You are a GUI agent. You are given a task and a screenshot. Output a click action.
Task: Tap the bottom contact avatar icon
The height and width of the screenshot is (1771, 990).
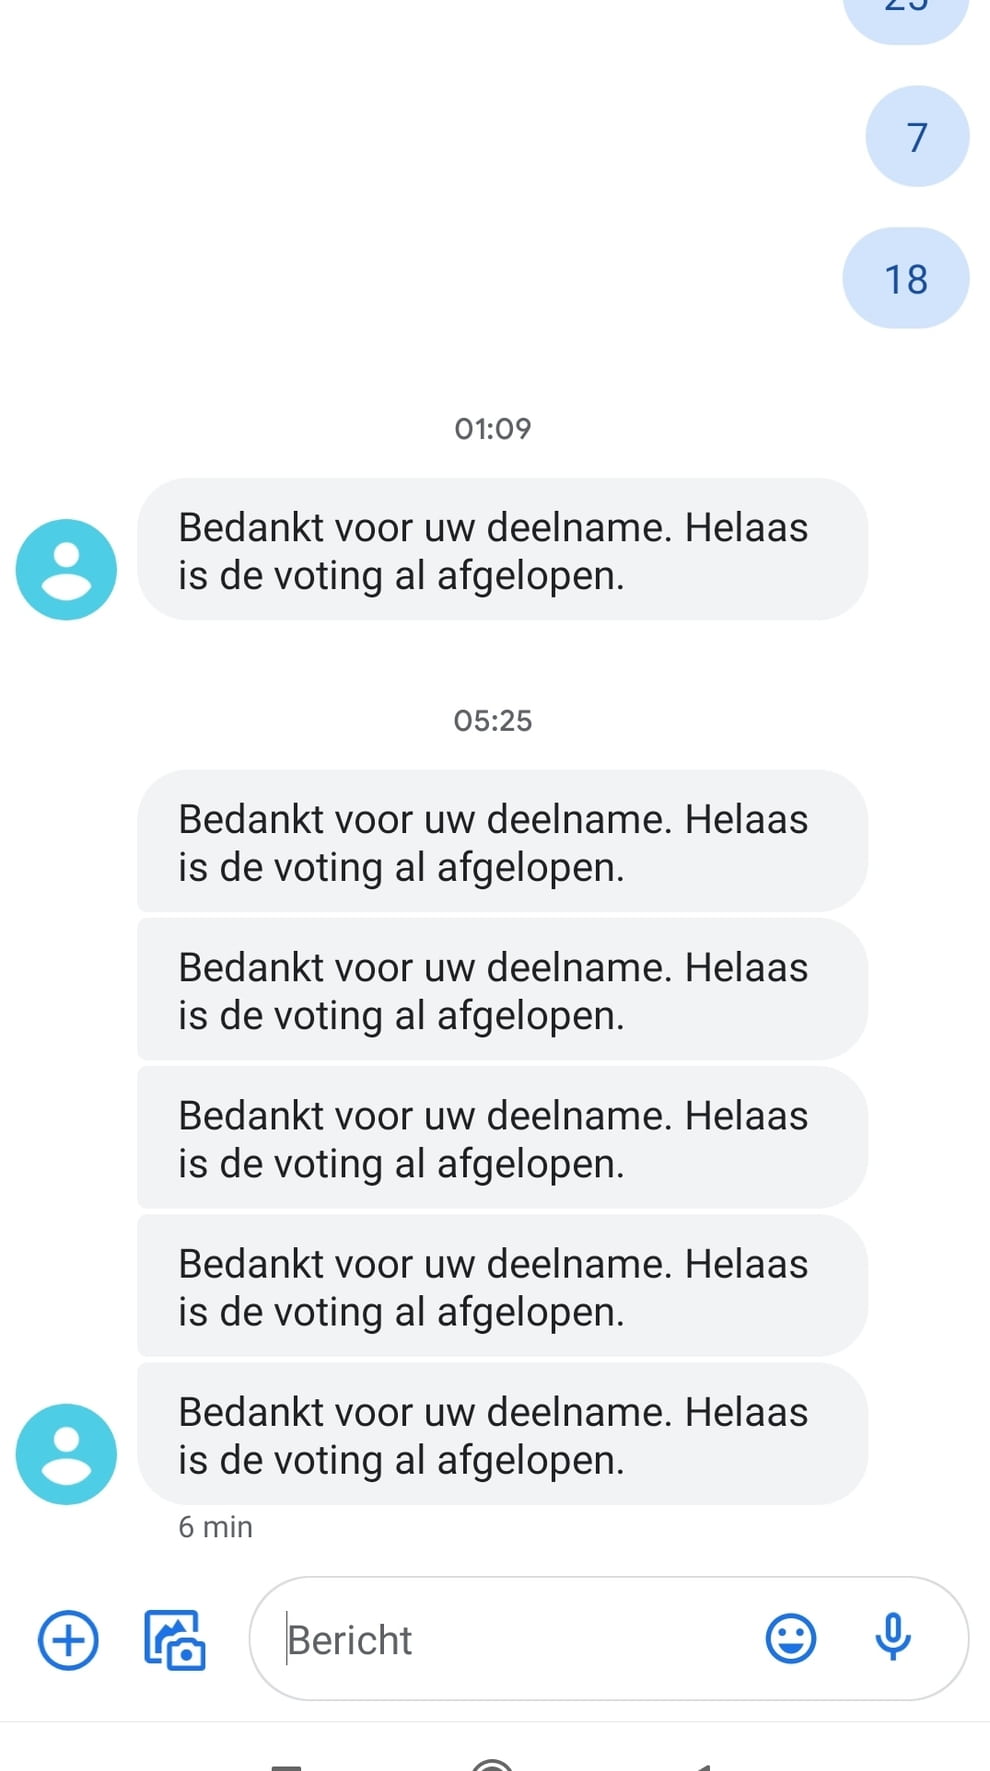66,1454
